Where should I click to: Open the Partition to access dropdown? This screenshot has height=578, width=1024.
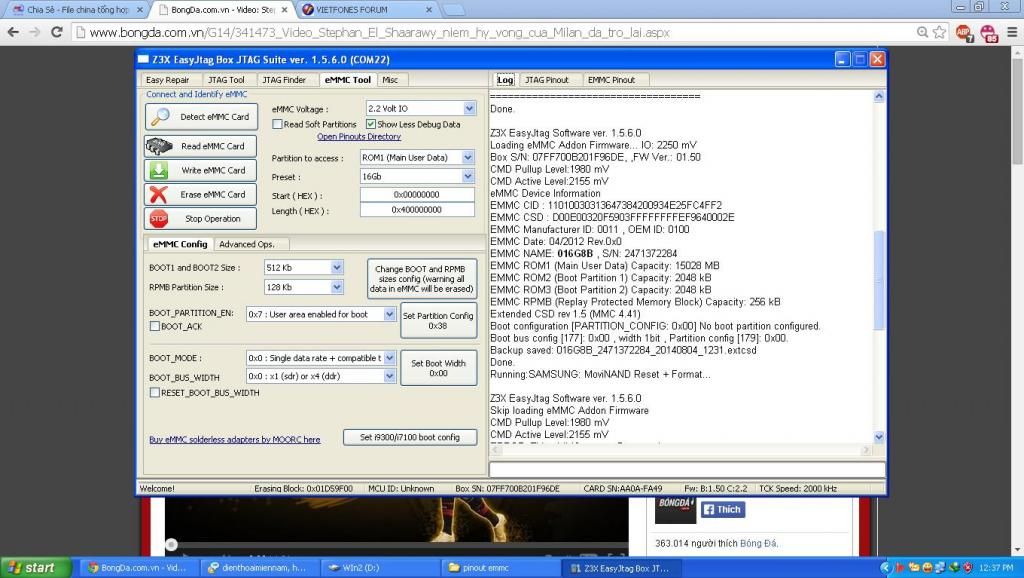coord(468,157)
